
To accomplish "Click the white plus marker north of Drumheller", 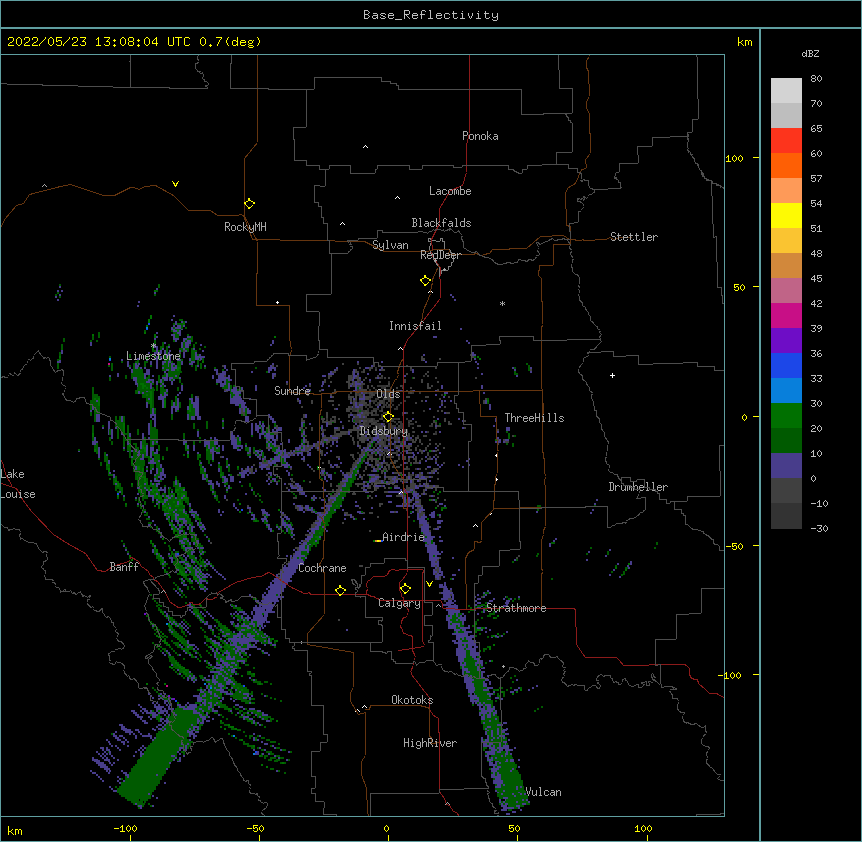I will [612, 375].
